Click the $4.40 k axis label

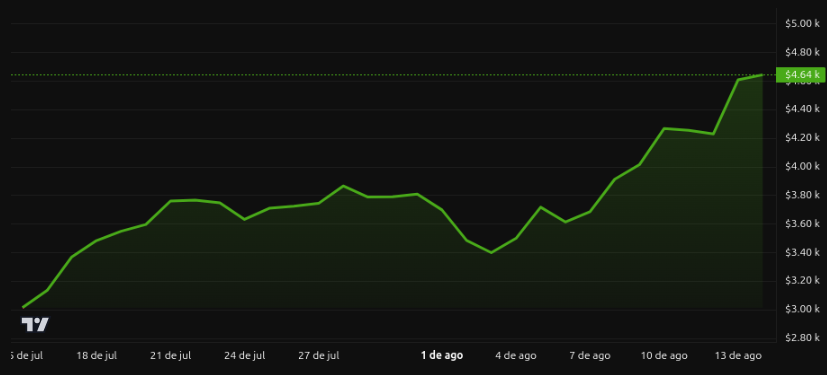pos(802,110)
